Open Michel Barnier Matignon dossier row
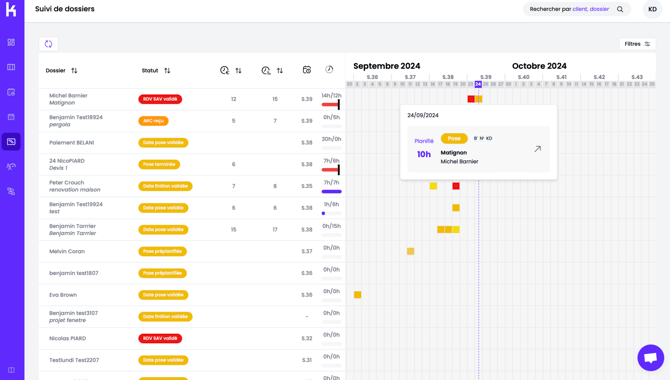The image size is (670, 380). tap(192, 99)
